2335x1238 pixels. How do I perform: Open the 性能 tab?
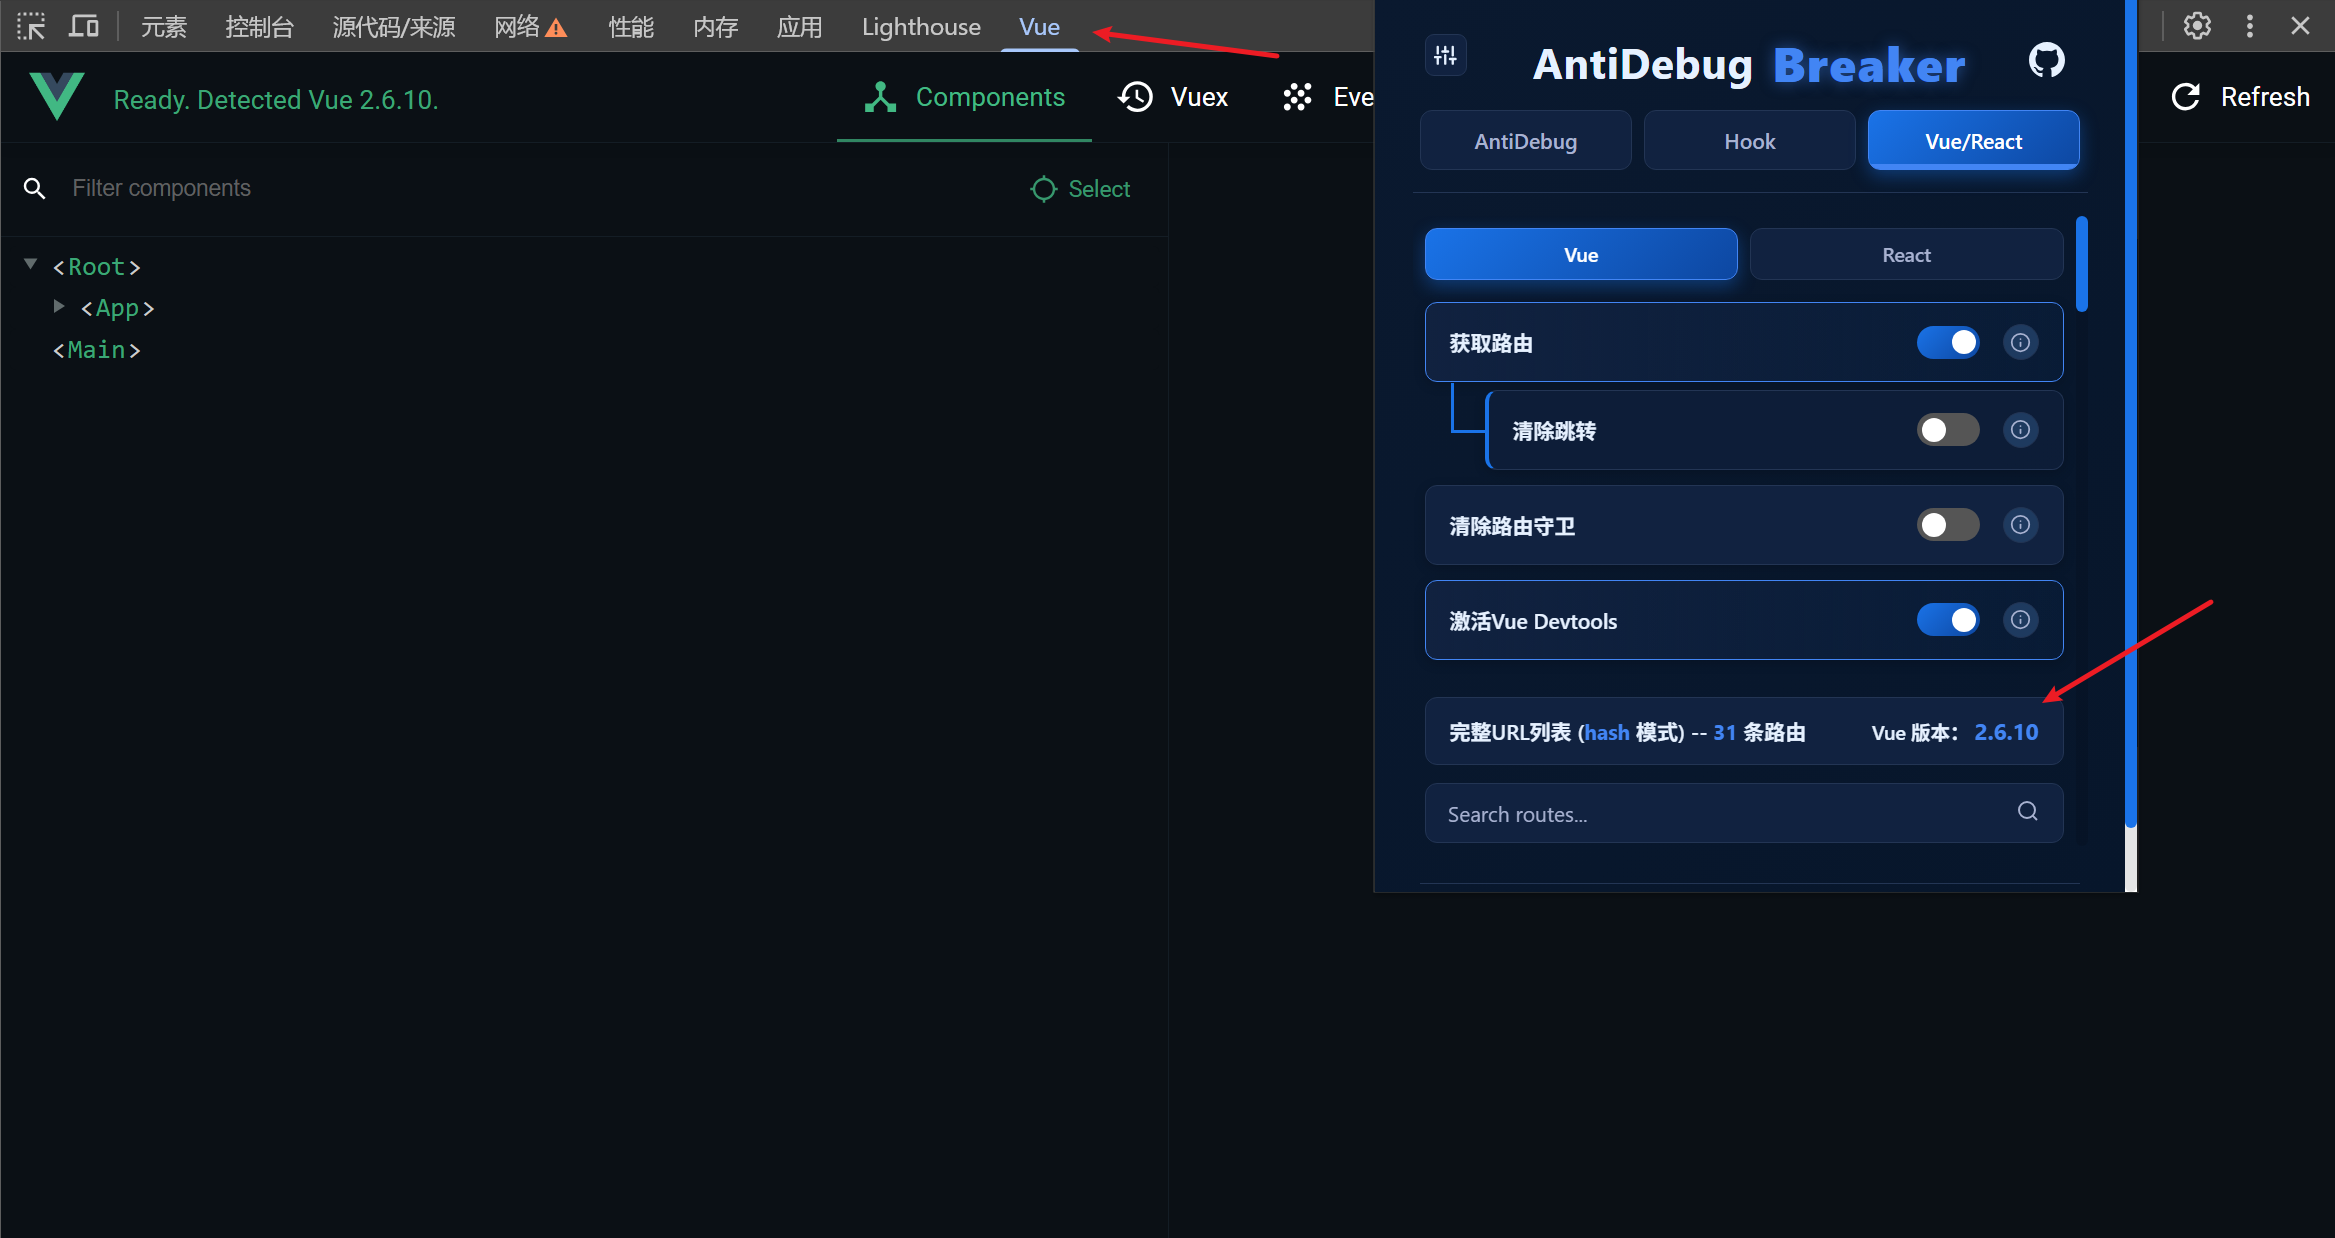[631, 27]
